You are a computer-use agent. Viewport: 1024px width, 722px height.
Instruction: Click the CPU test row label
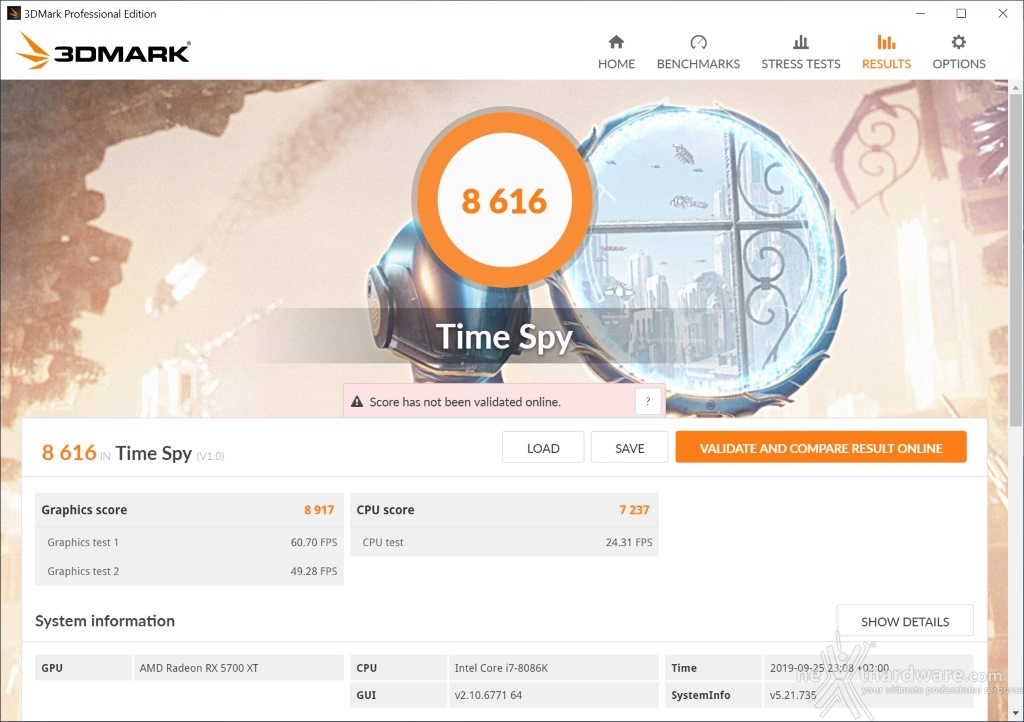pos(383,542)
